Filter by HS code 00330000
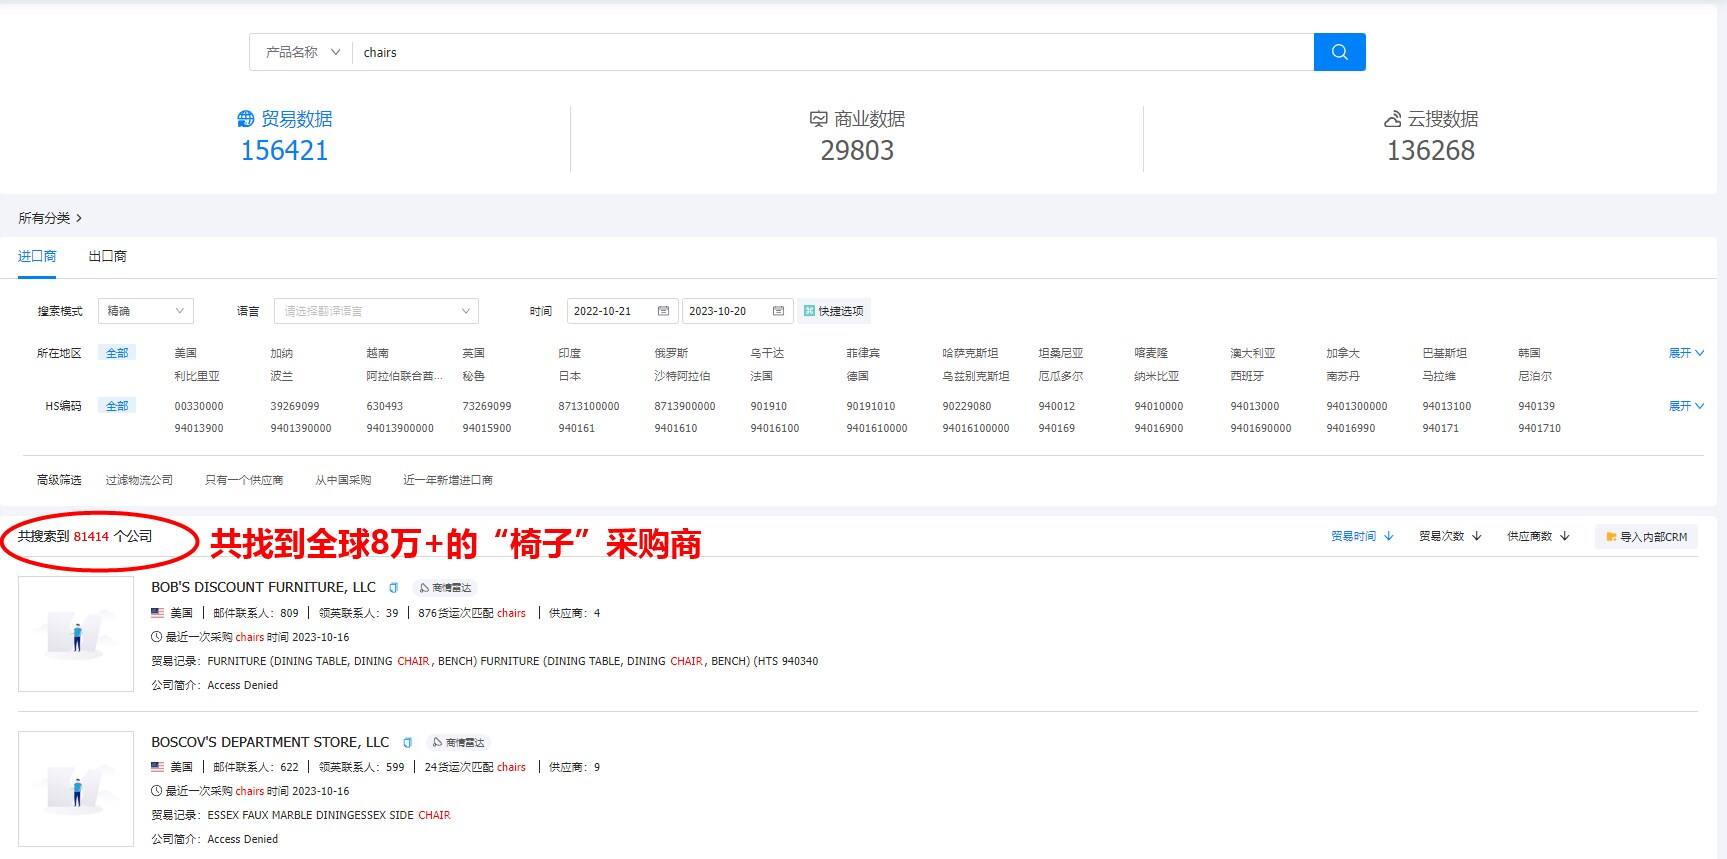Screen dimensions: 1727x859 (199, 406)
